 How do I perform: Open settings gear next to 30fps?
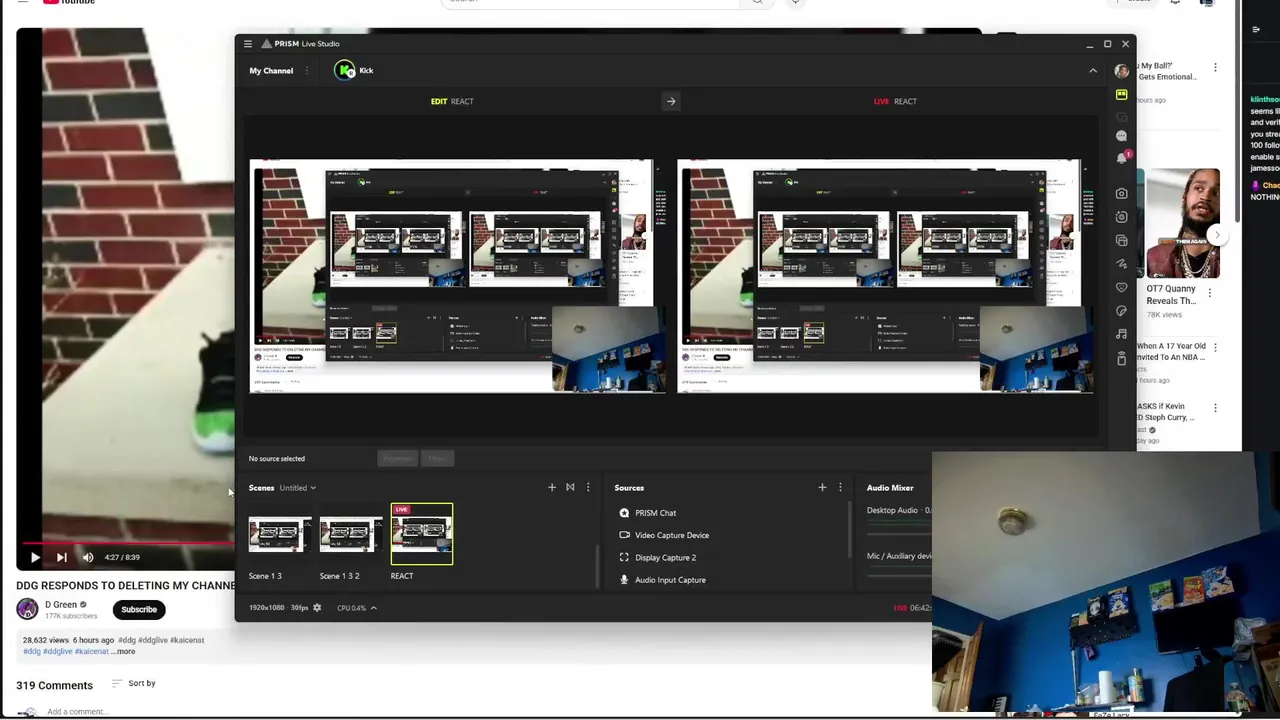317,607
